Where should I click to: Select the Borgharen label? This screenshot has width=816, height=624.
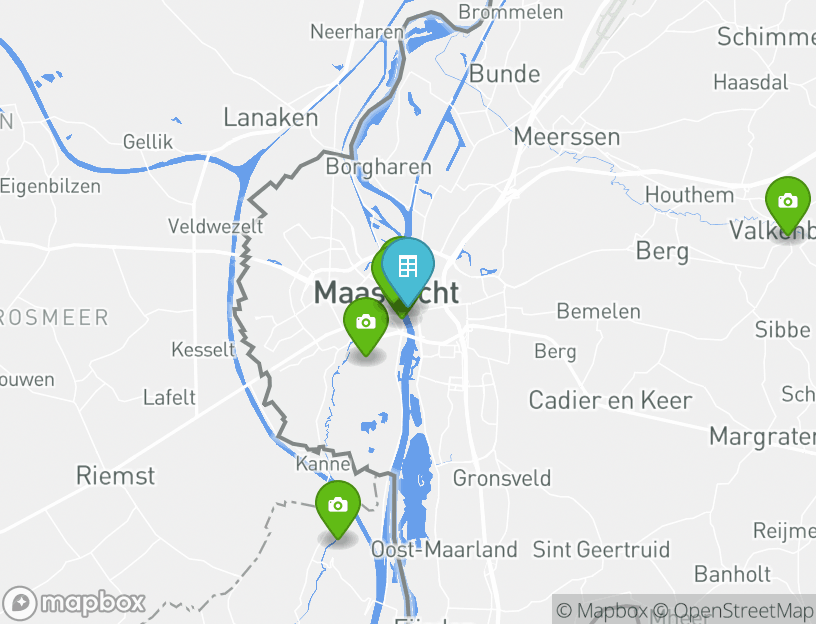click(378, 167)
